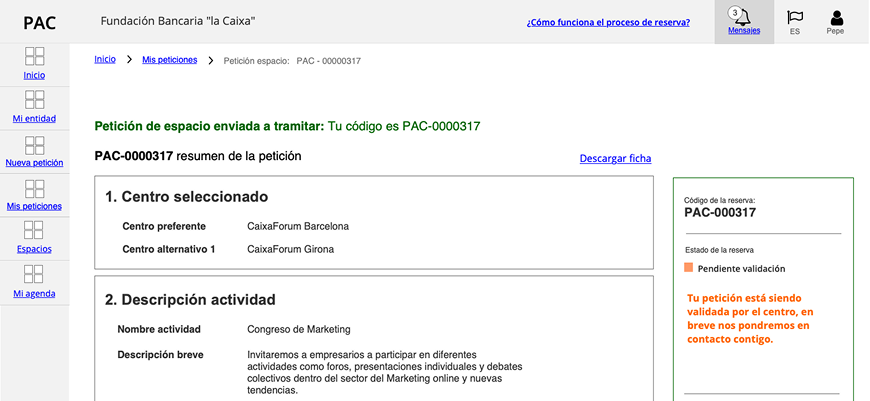Select the Nueva petición sidebar label

pyautogui.click(x=34, y=162)
